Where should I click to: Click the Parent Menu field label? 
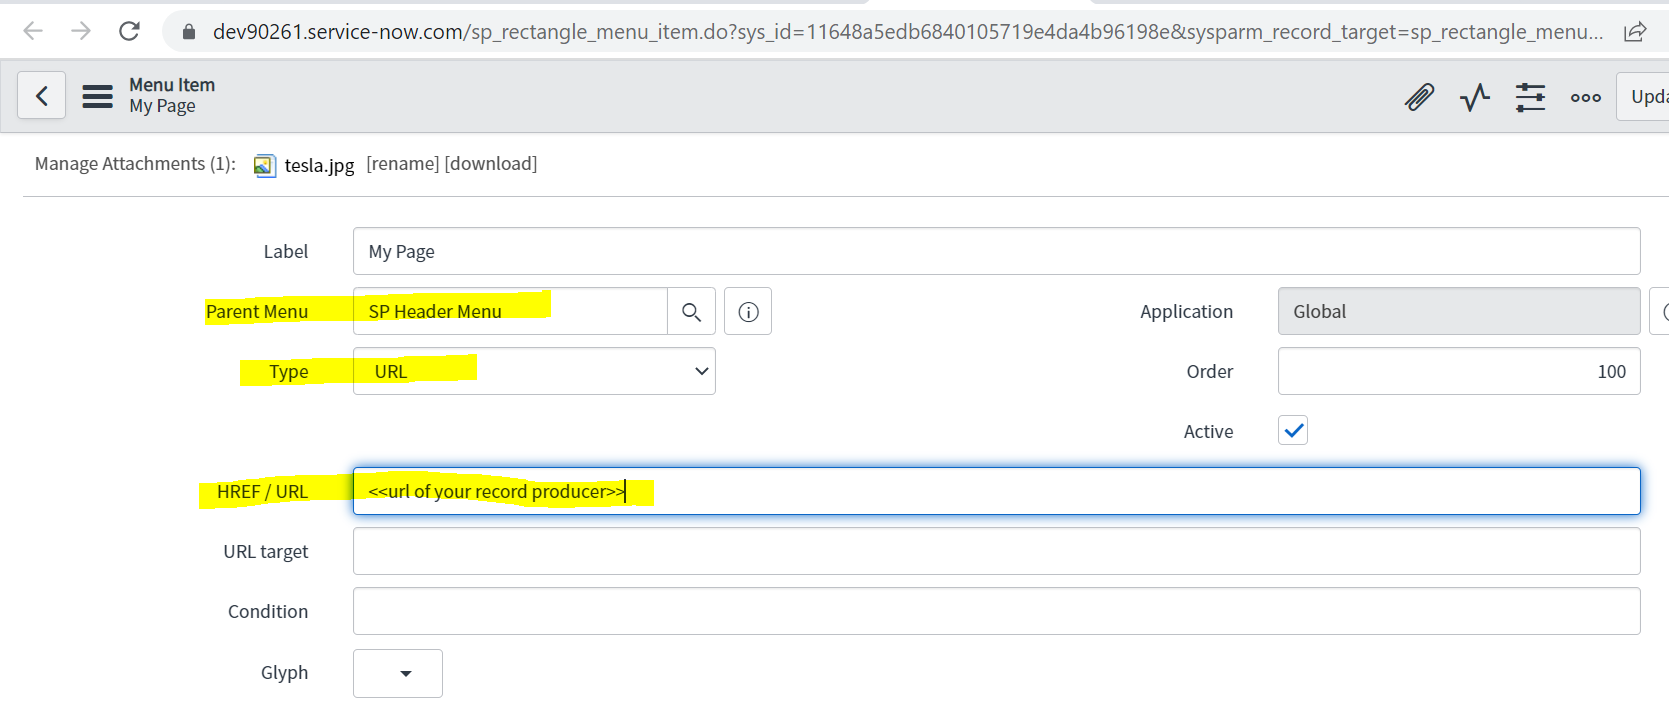tap(257, 311)
